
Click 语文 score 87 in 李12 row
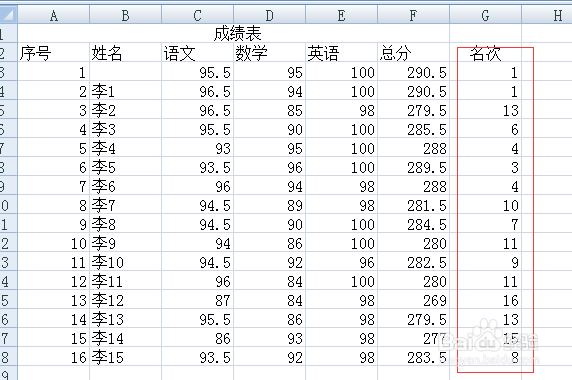click(197, 300)
